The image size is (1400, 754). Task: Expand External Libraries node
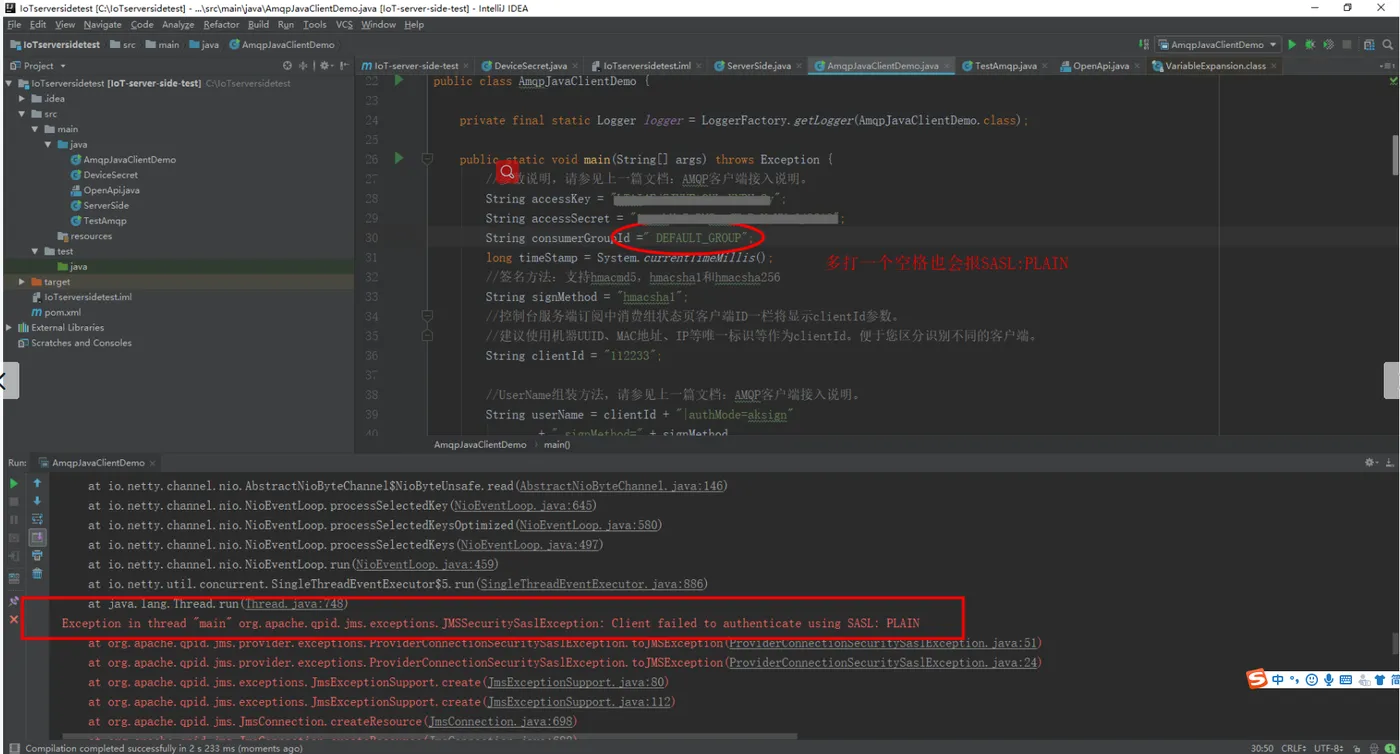[x=10, y=327]
